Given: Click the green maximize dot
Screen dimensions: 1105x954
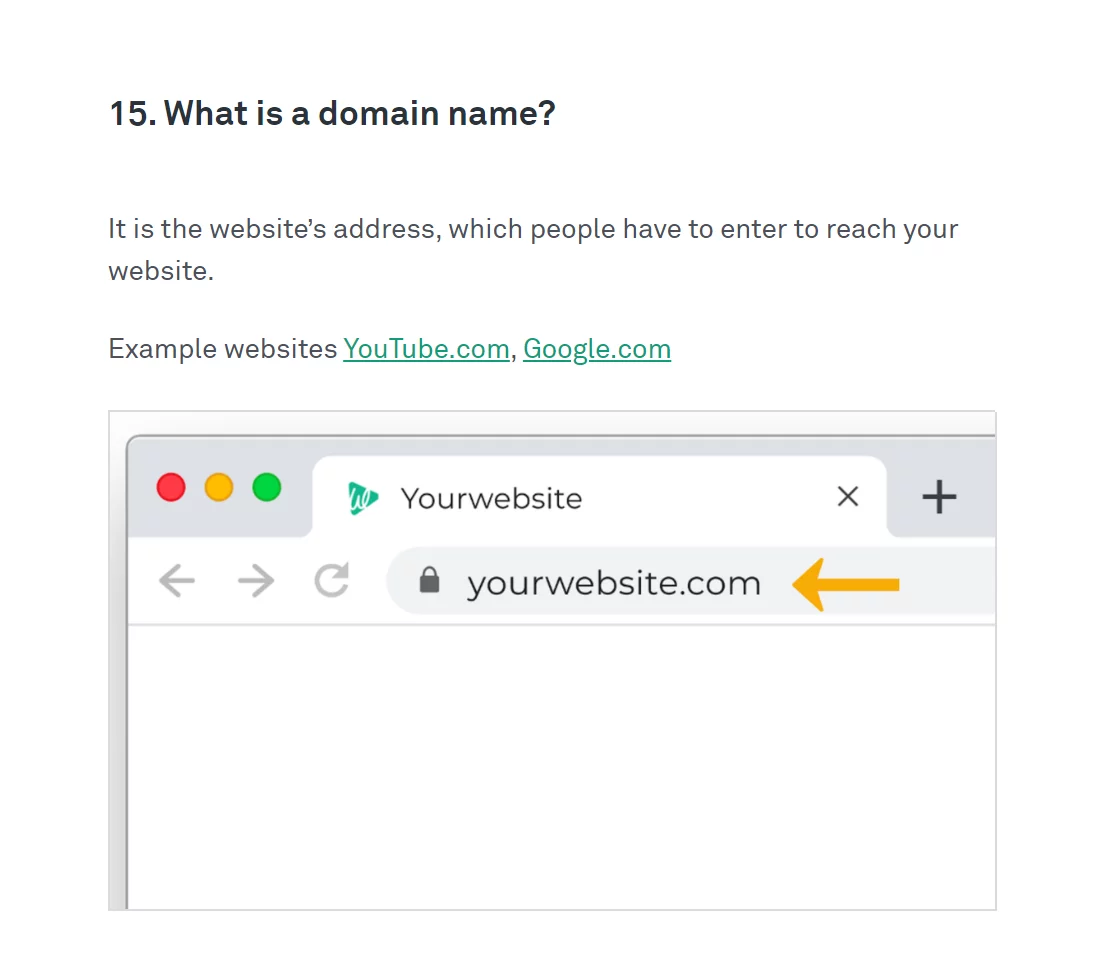Looking at the screenshot, I should click(267, 488).
